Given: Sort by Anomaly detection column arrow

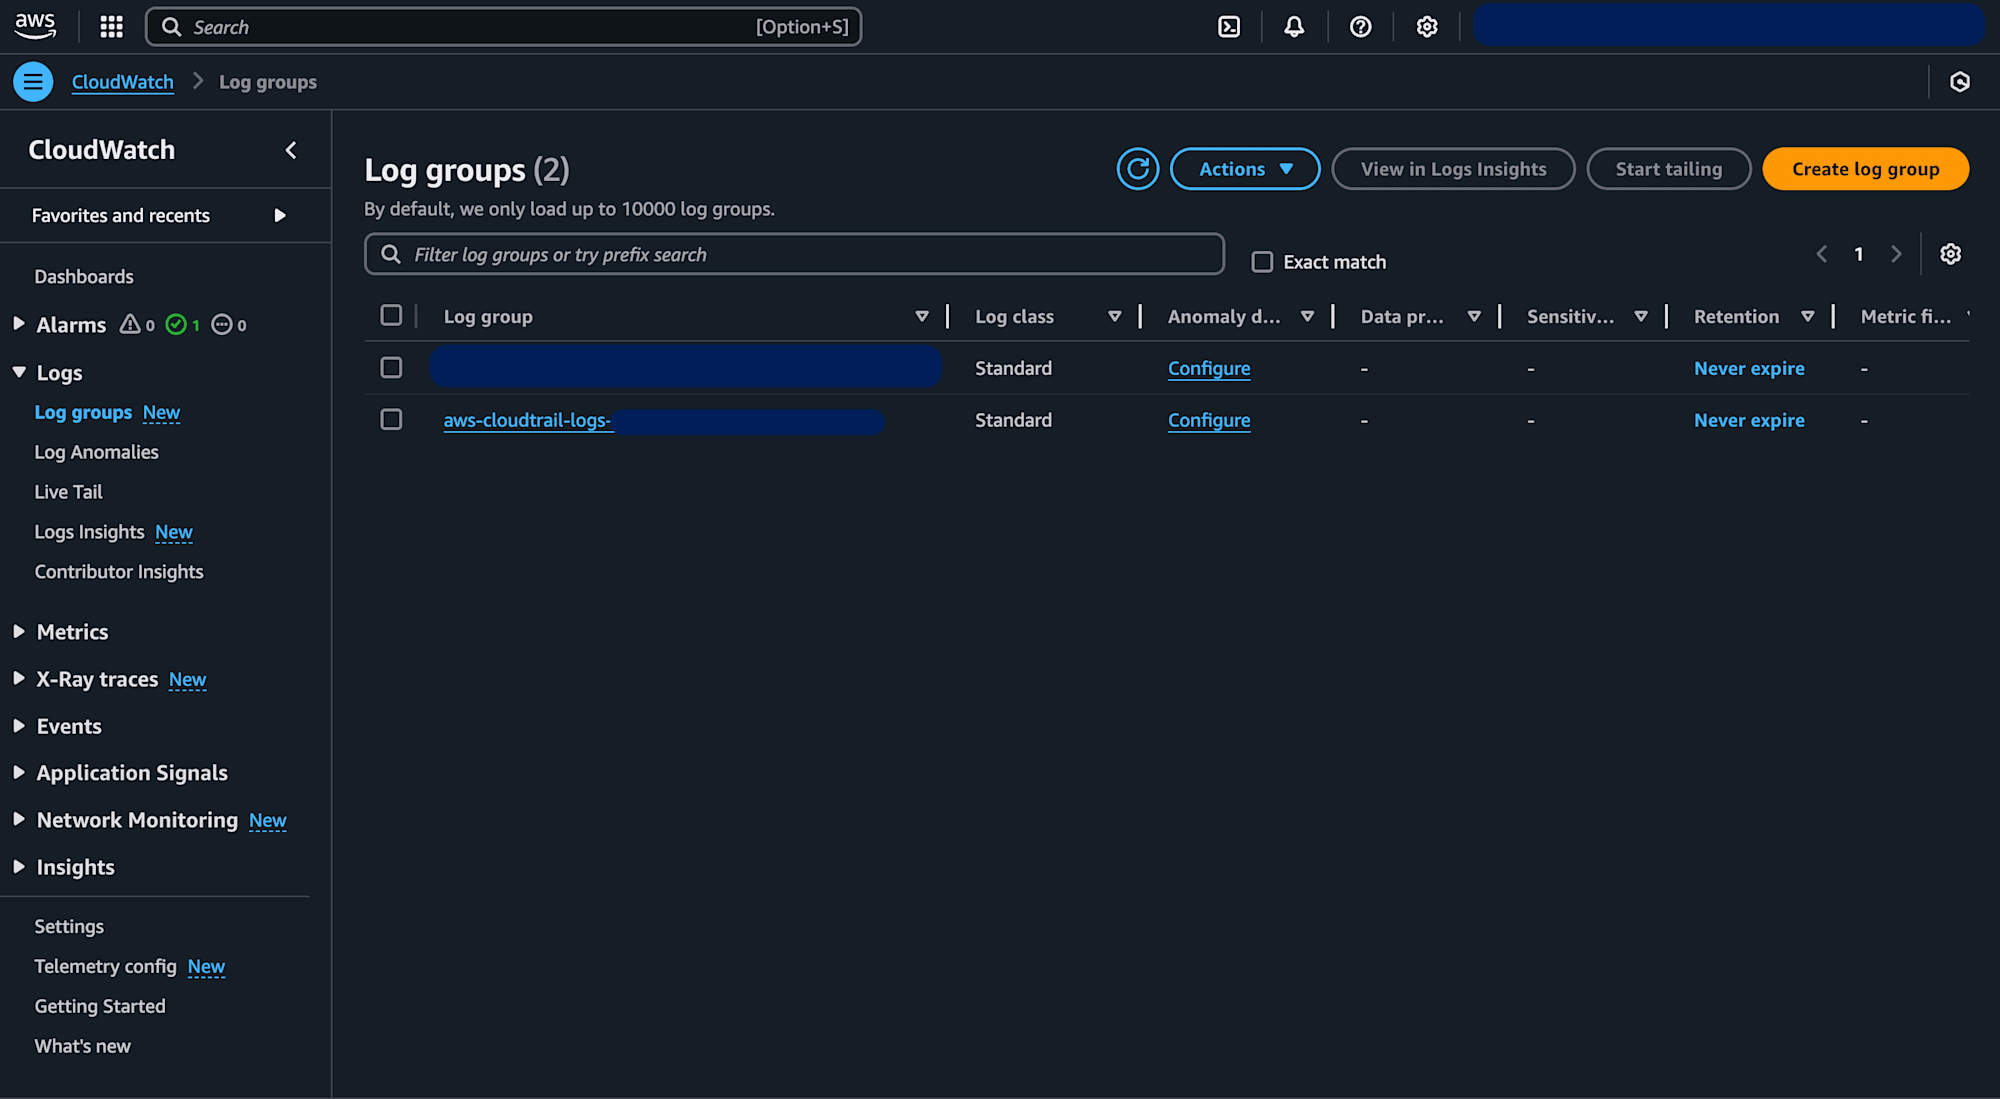Looking at the screenshot, I should pos(1307,317).
